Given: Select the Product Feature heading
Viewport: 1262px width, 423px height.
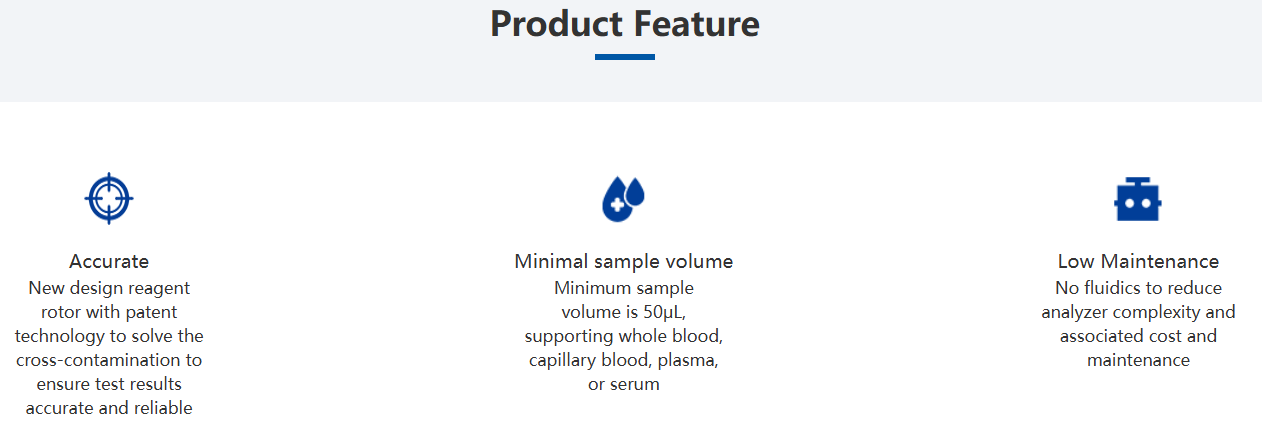Looking at the screenshot, I should click(625, 24).
